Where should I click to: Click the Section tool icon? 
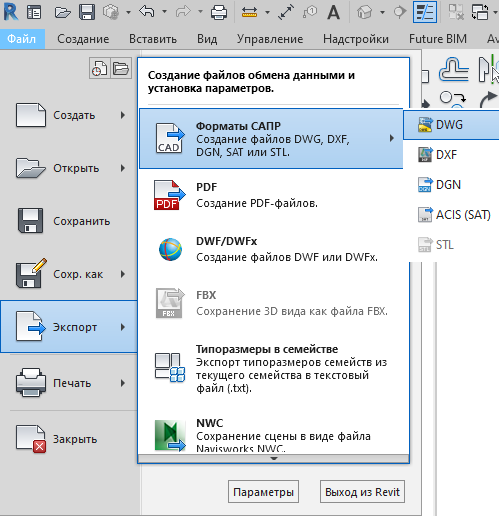399,12
